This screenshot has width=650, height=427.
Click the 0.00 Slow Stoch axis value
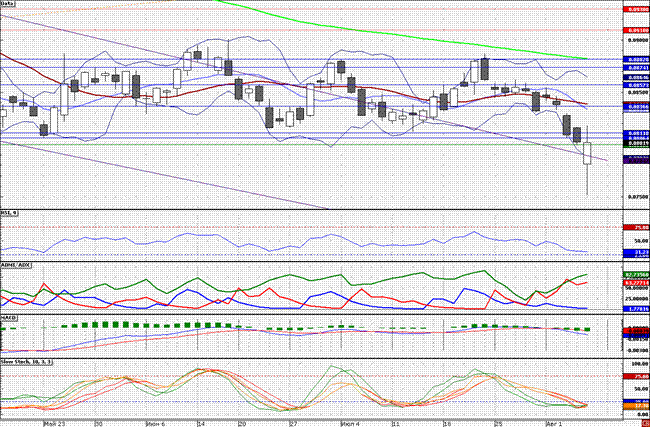[x=643, y=415]
